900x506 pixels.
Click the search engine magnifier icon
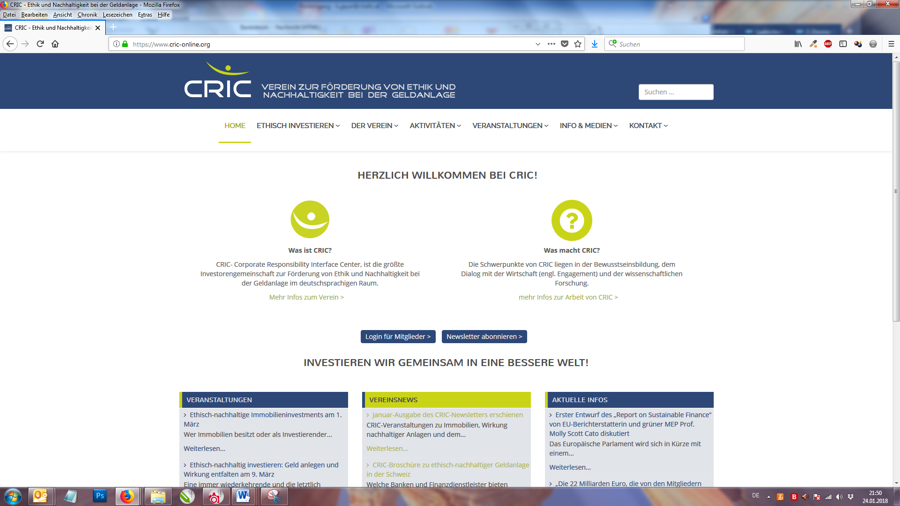612,44
